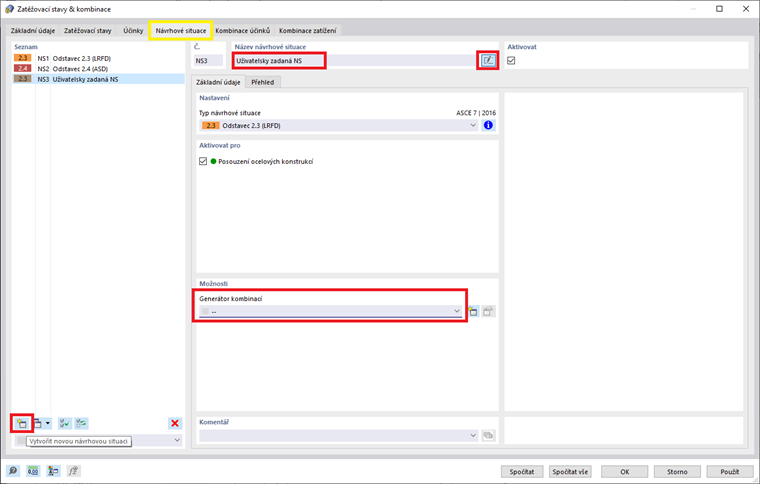Viewport: 760px width, 484px height.
Task: Open the dropdown at the bottom of the Seznam panel
Action: pos(177,440)
